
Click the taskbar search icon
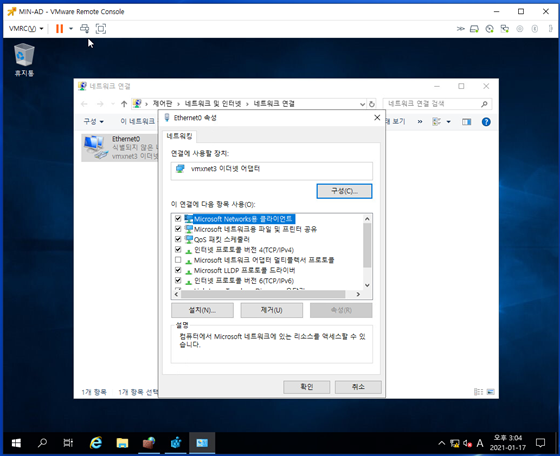pos(42,443)
